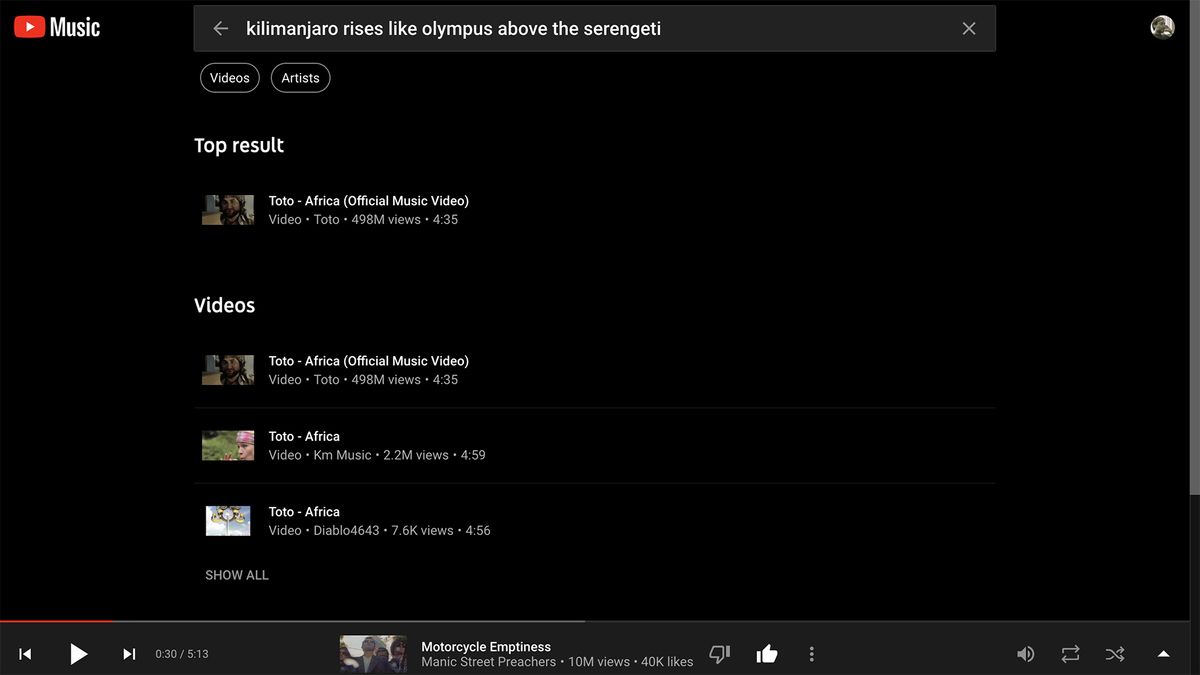The image size is (1200, 675).
Task: Toggle repeat for the current track
Action: click(1069, 653)
